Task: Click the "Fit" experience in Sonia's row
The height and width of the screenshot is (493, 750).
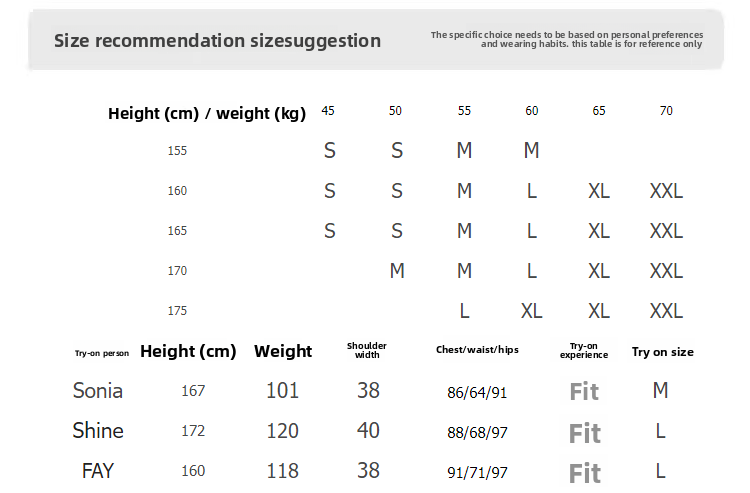Action: click(x=585, y=391)
